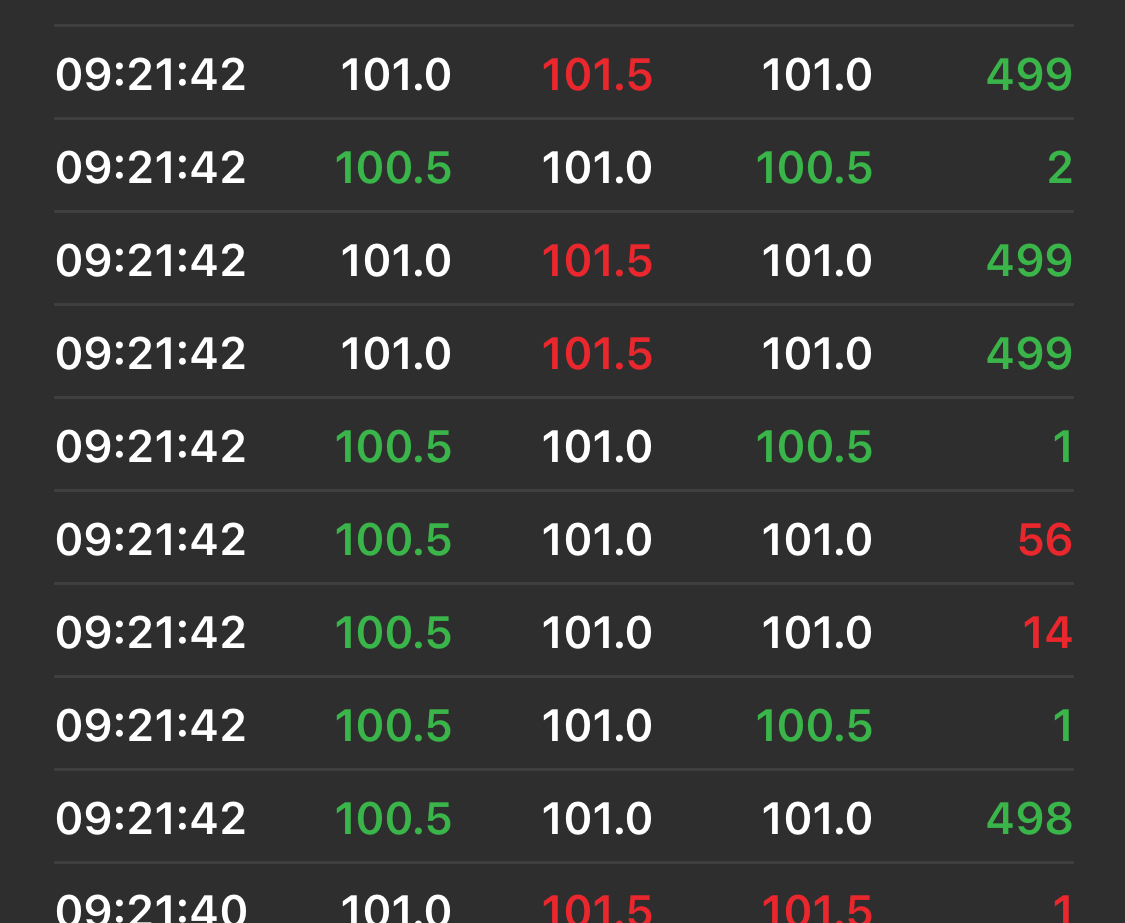Viewport: 1125px width, 923px height.
Task: Click the red volume in the 09:21:40 row
Action: [1062, 909]
